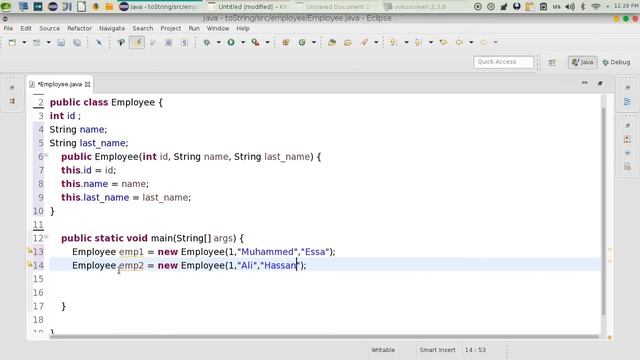Viewport: 640px width, 360px height.
Task: Click the New Java Package icon
Action: (286, 42)
